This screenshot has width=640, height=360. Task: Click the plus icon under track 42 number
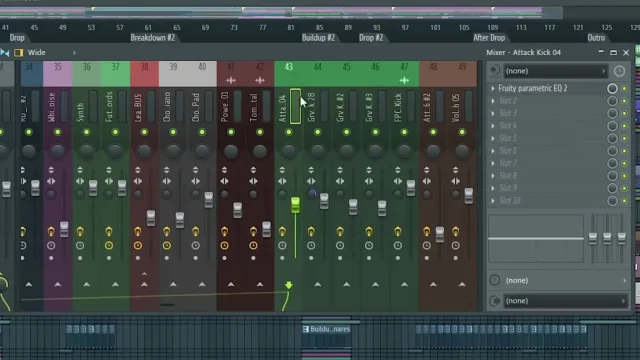point(260,80)
